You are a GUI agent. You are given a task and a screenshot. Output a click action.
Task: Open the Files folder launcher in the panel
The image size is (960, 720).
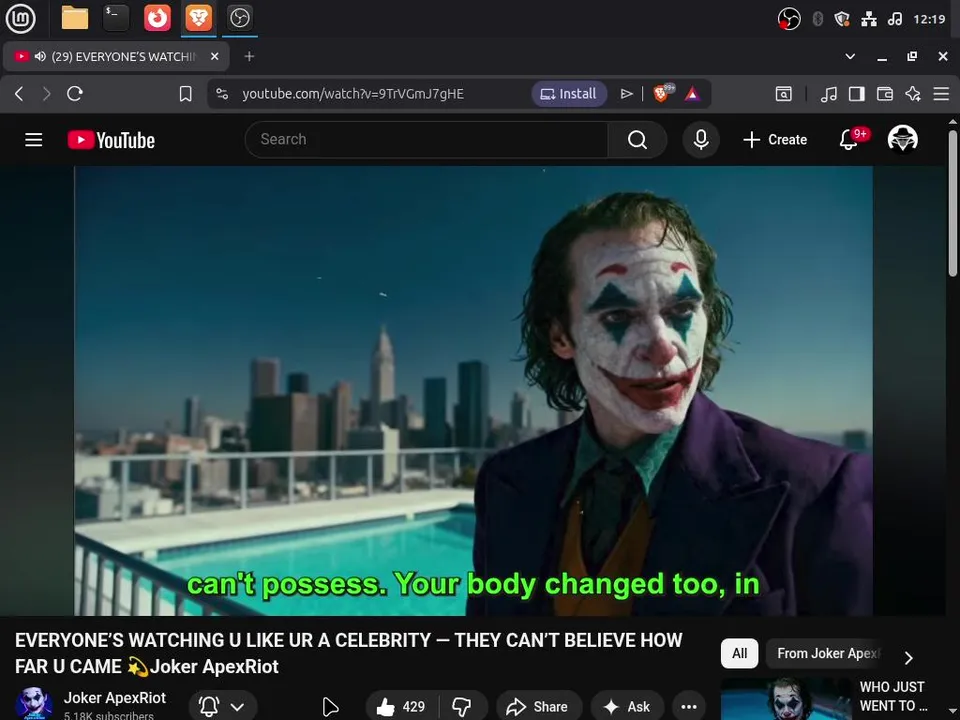(x=75, y=18)
